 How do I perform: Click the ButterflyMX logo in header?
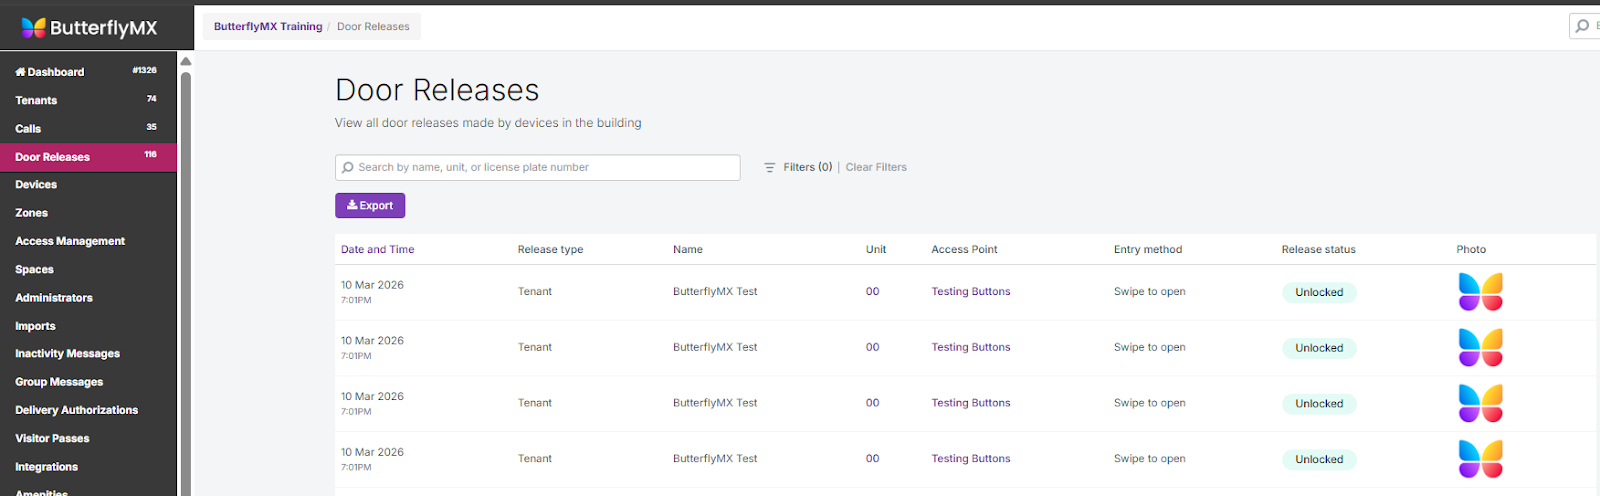click(90, 28)
